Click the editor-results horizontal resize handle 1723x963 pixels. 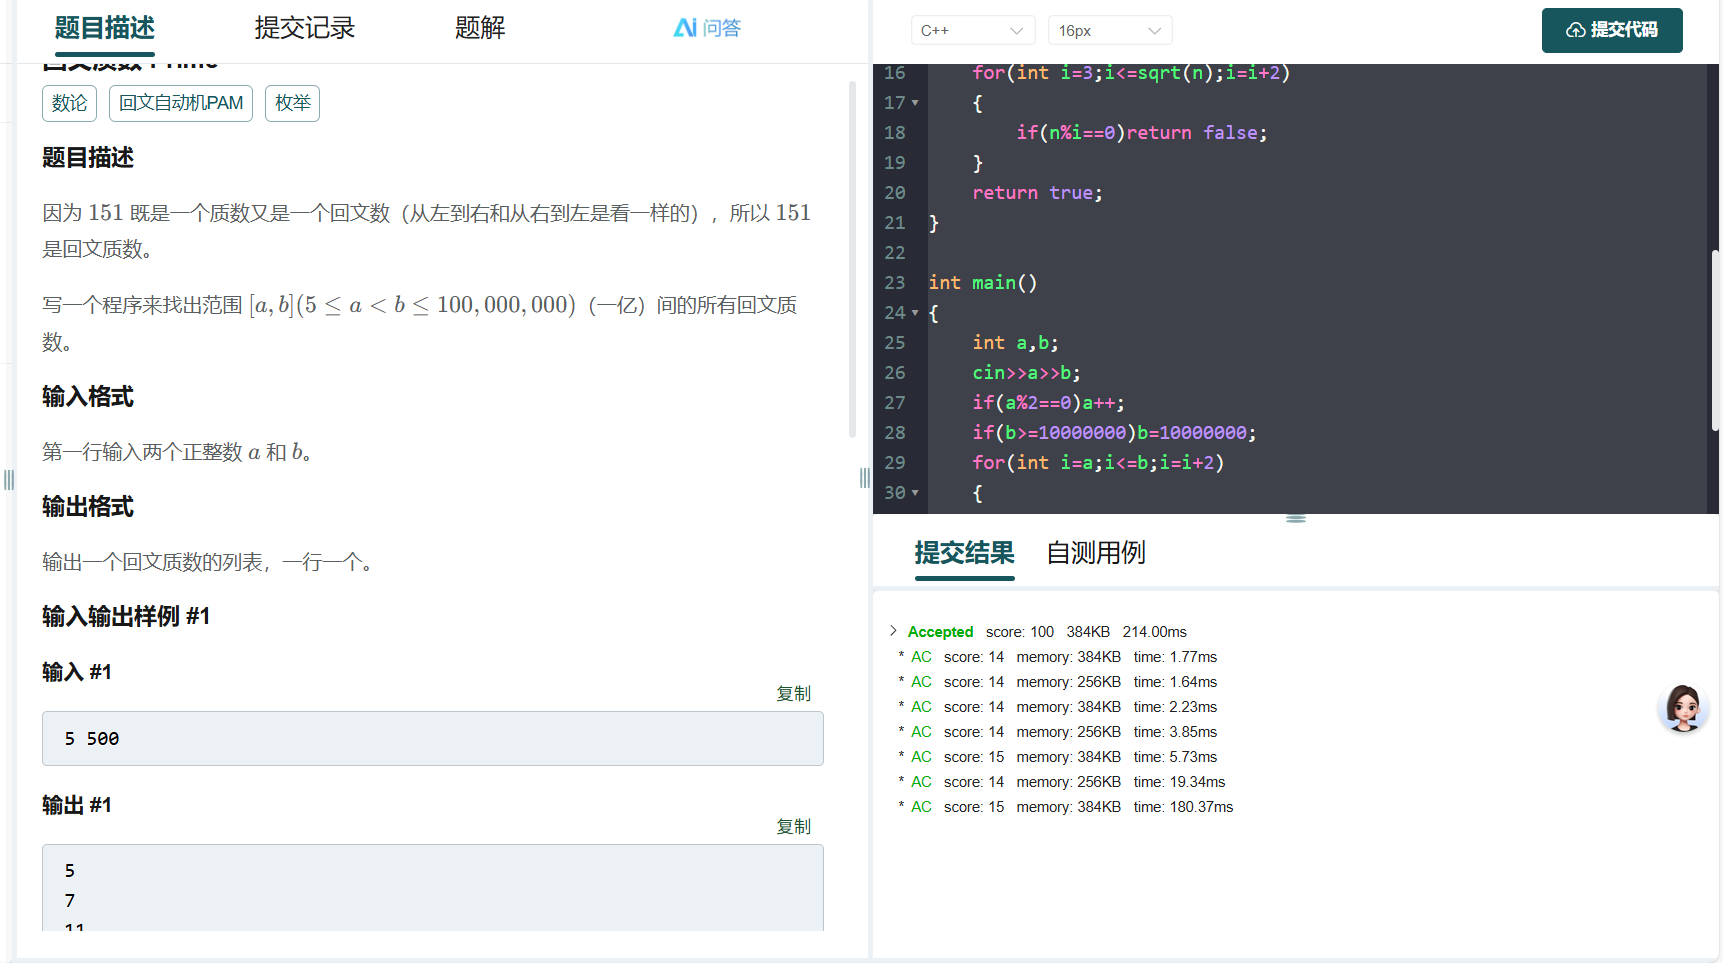(1295, 519)
